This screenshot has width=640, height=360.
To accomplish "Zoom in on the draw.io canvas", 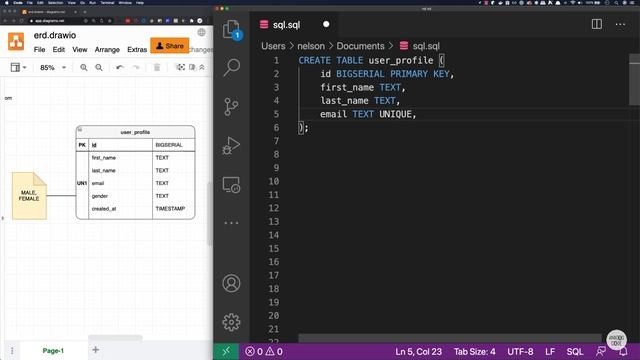I will pos(84,67).
